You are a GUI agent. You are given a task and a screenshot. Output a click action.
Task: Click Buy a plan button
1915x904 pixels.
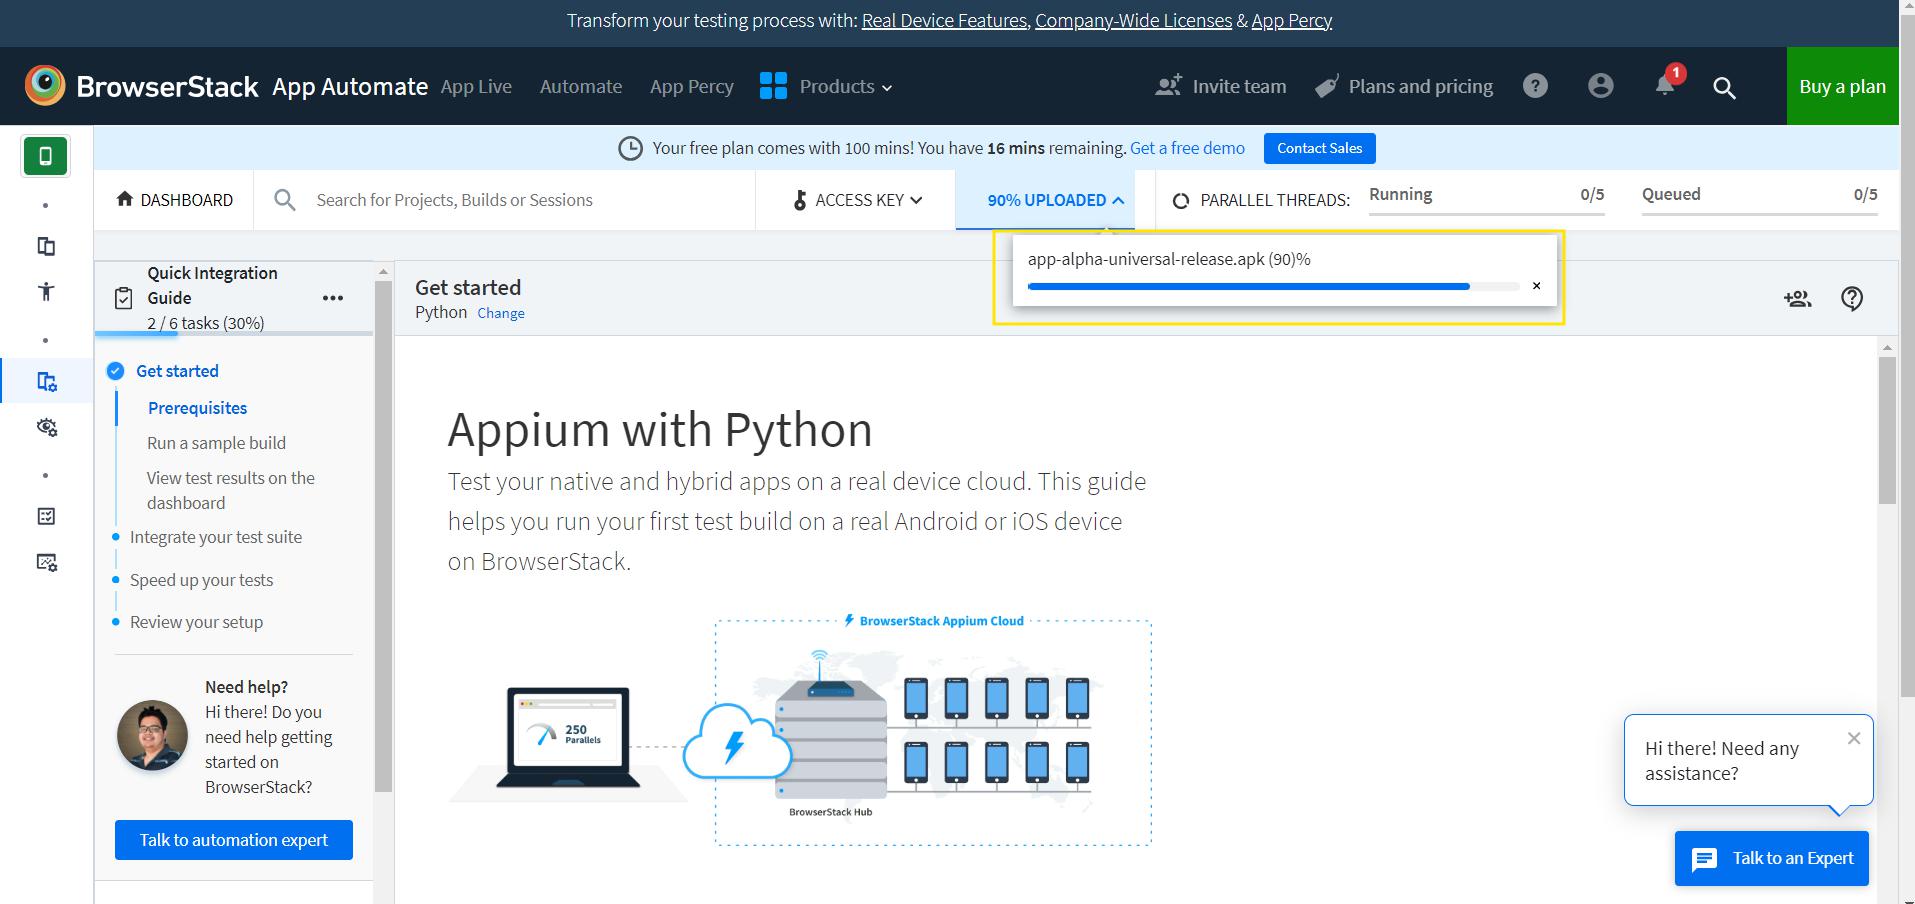click(1842, 86)
